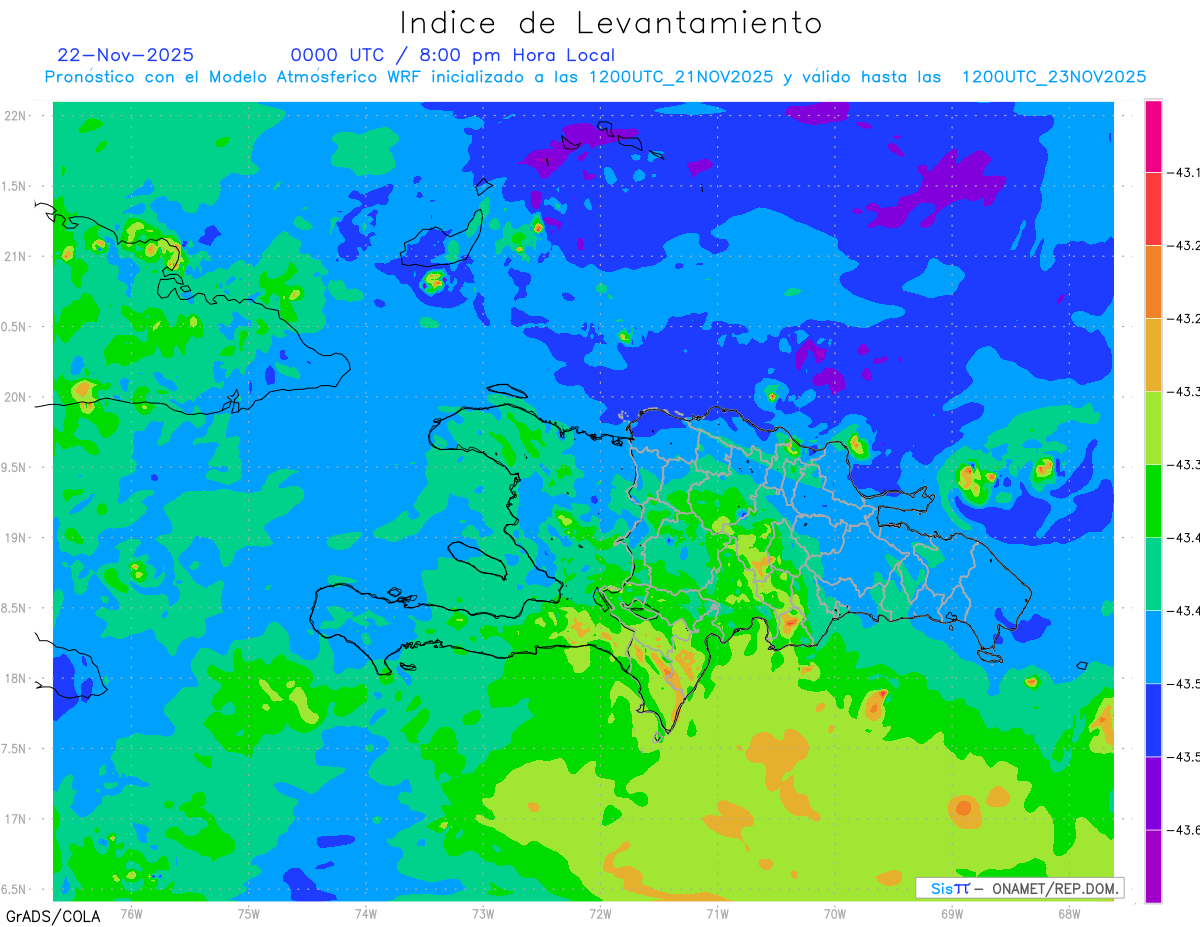
Task: Pick the lime yellow-green legend band
Action: tap(1153, 428)
